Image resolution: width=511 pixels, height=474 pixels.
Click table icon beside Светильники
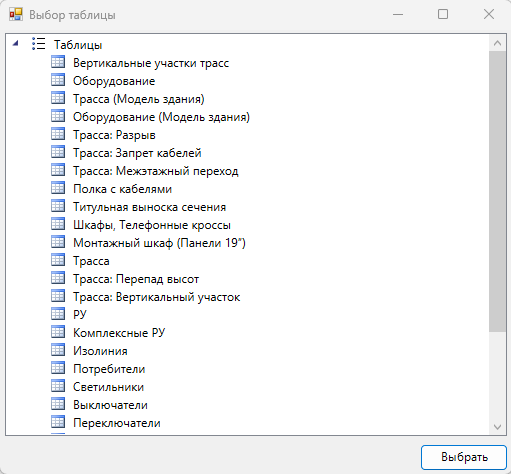[58, 386]
